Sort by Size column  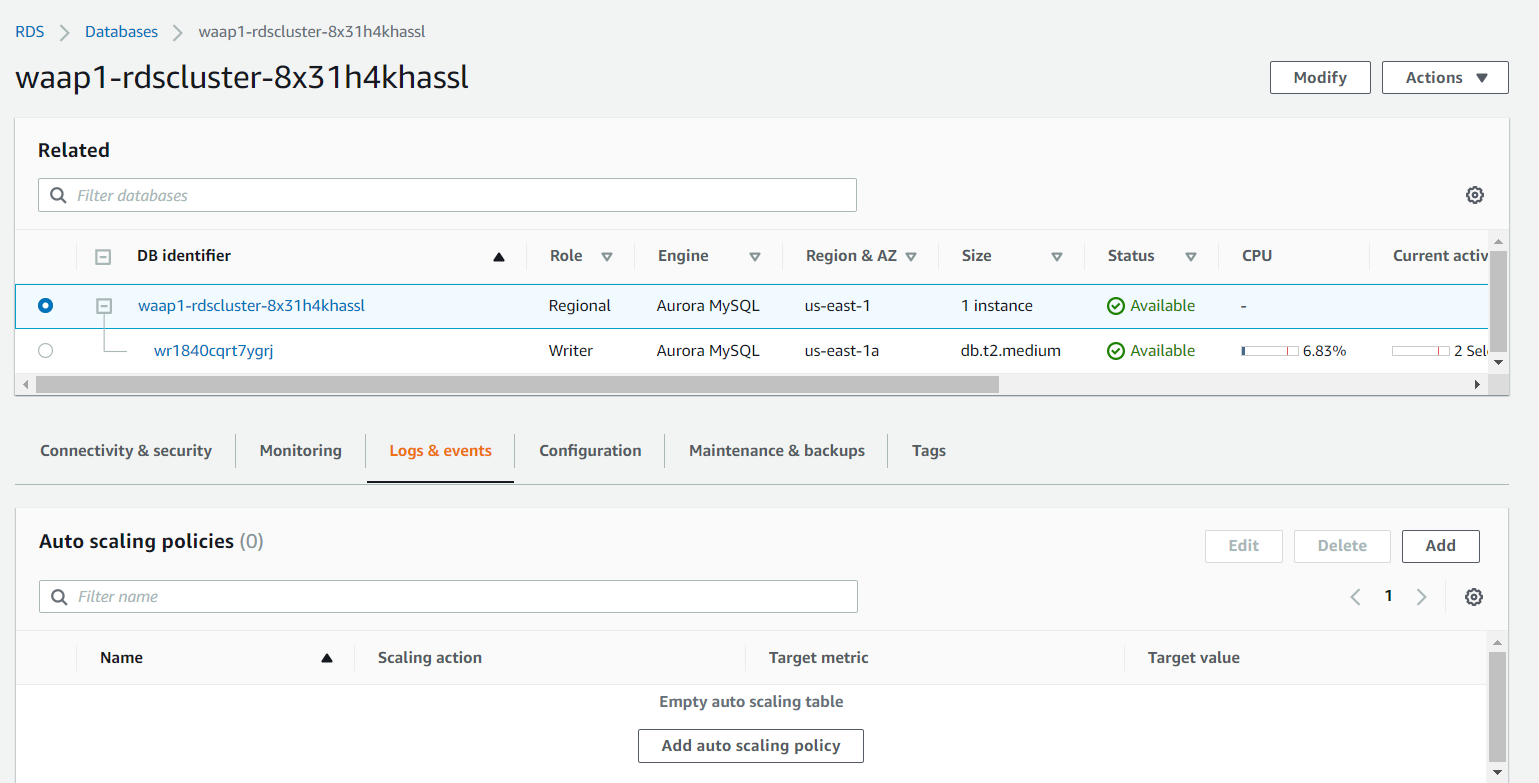[x=1057, y=257]
